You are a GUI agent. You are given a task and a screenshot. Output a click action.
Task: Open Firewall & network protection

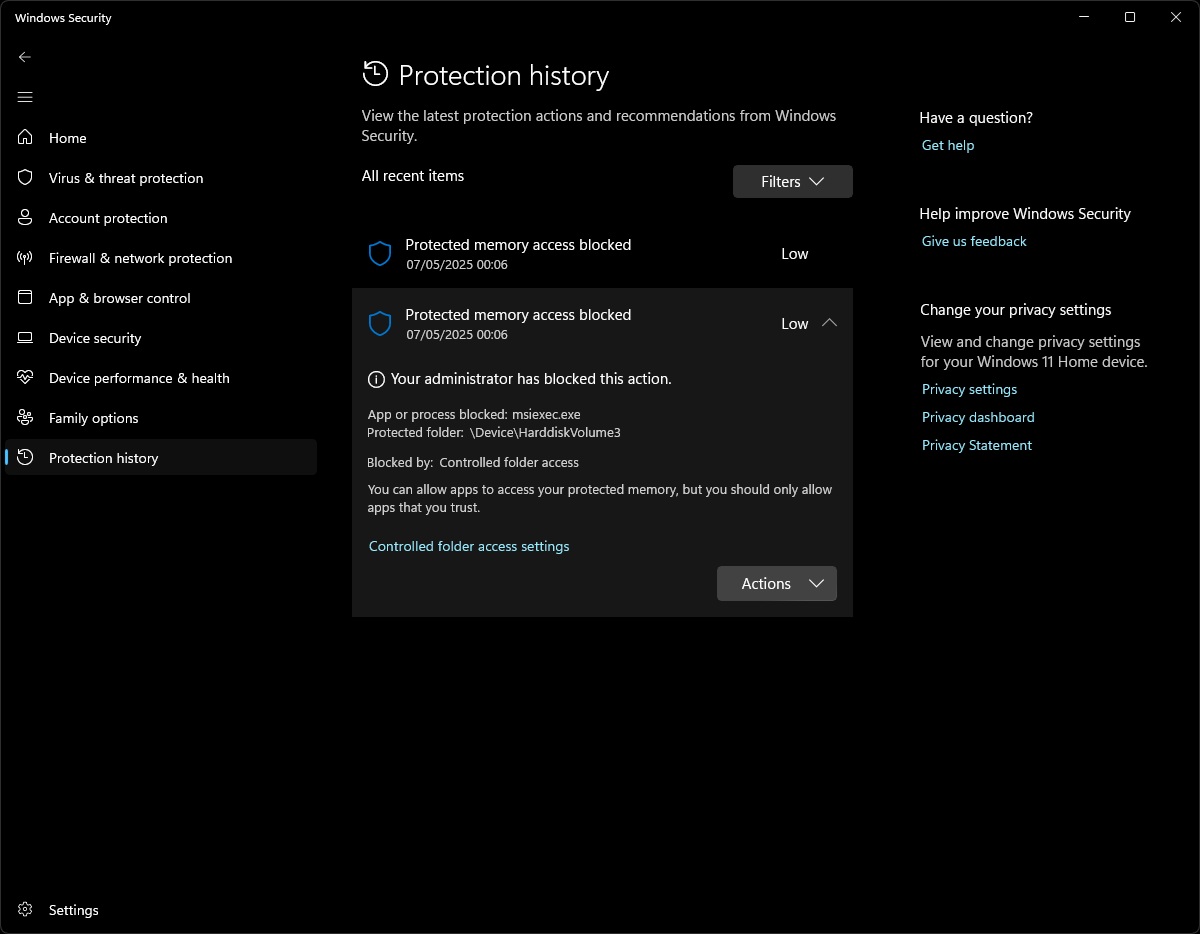(161, 258)
